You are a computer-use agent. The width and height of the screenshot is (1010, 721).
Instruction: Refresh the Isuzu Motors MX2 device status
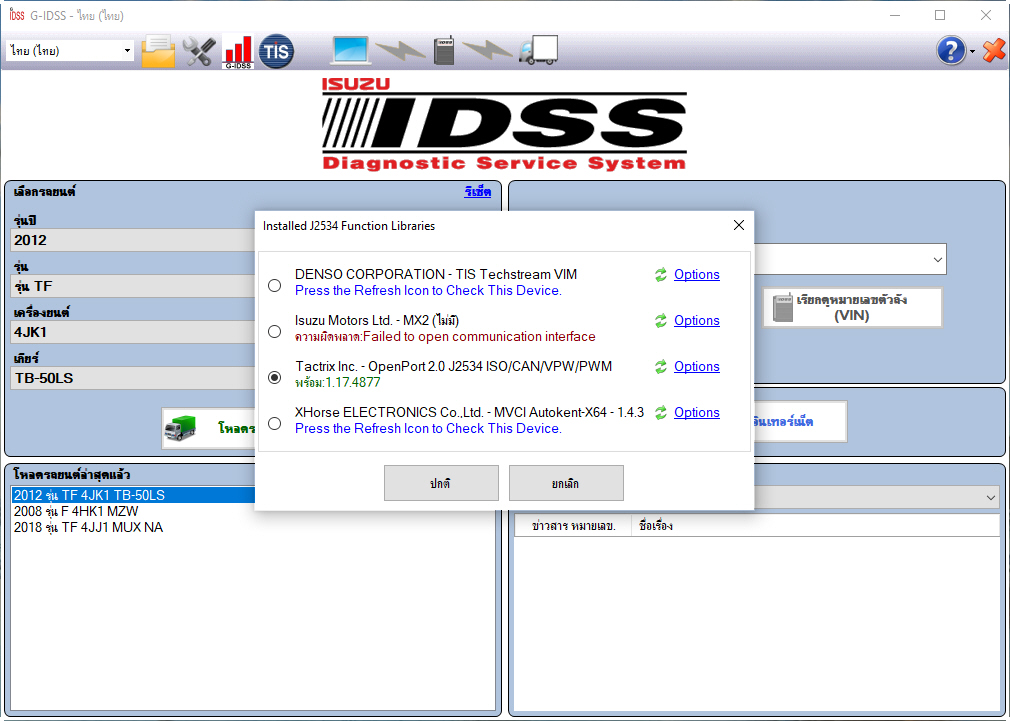click(x=661, y=321)
